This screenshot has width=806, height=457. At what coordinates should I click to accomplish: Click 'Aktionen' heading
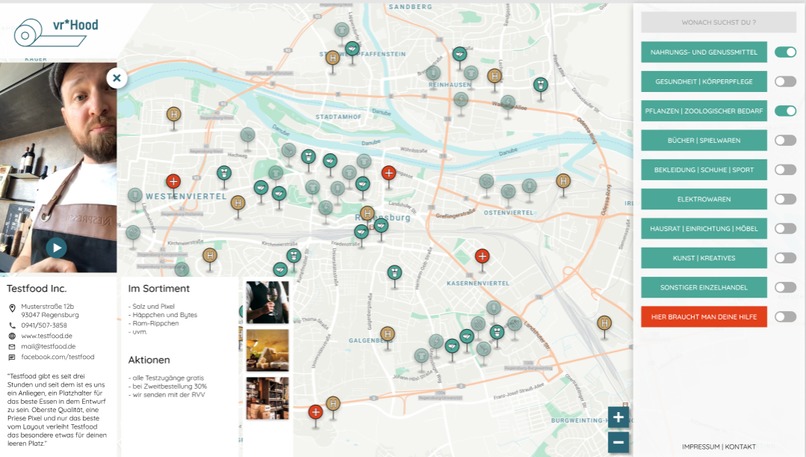[149, 360]
